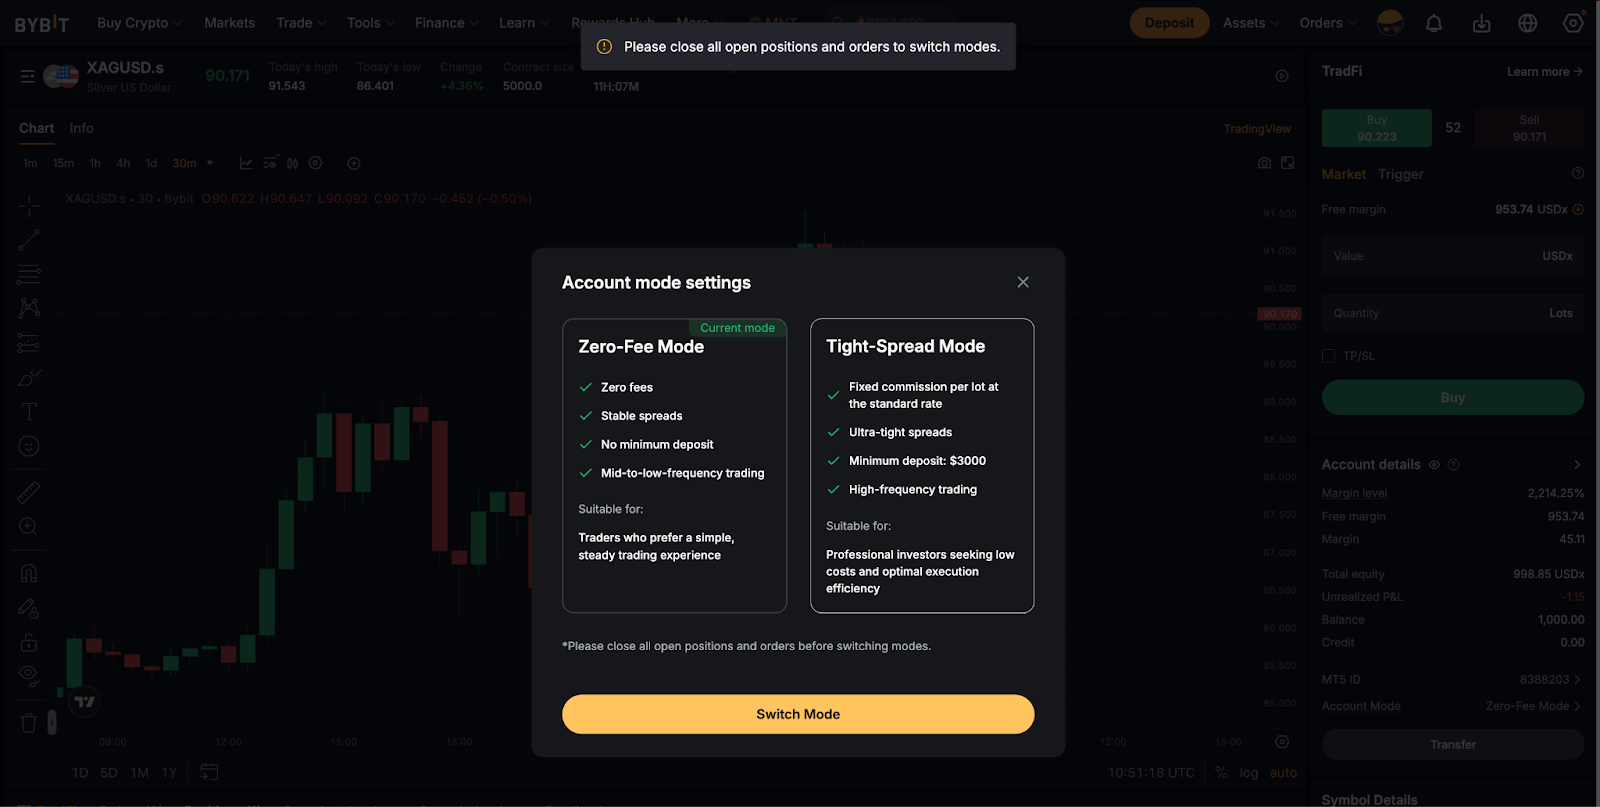Select the trend line drawing tool
The image size is (1600, 807).
point(29,240)
